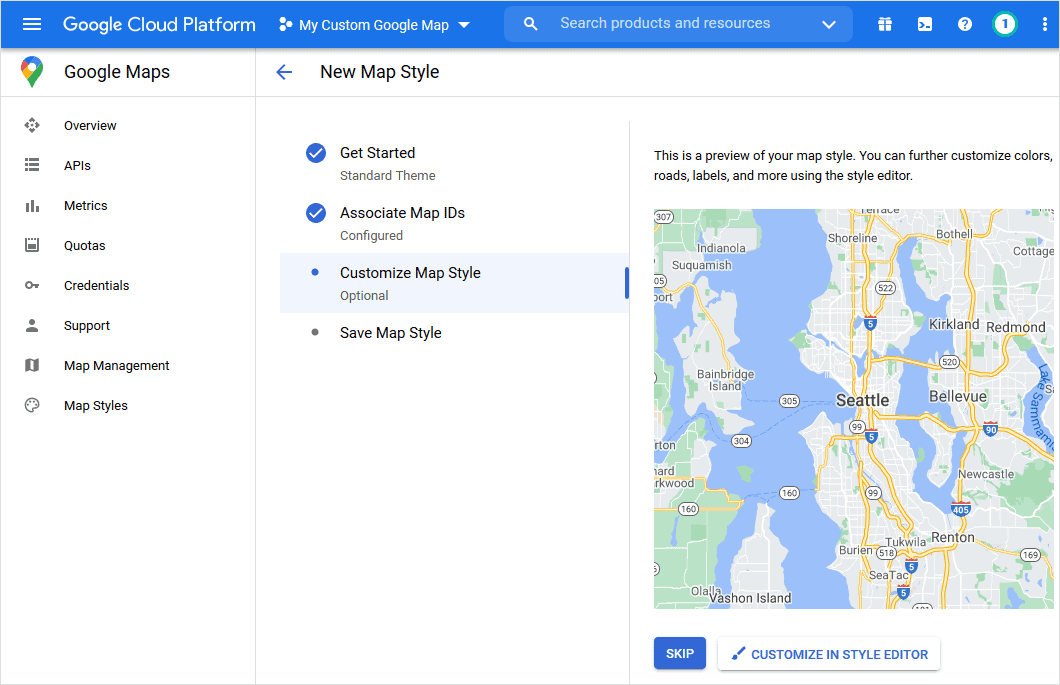Viewport: 1060px width, 685px height.
Task: Click the Associate Map IDs checkmark icon
Action: 316,213
